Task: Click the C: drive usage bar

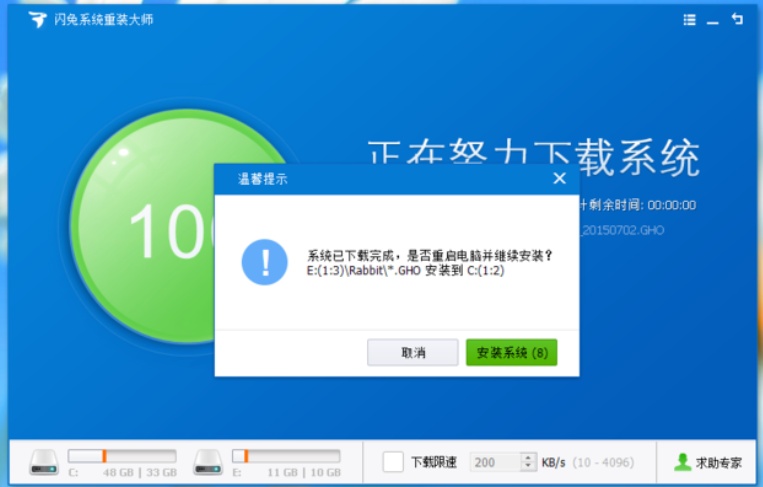Action: (x=122, y=456)
